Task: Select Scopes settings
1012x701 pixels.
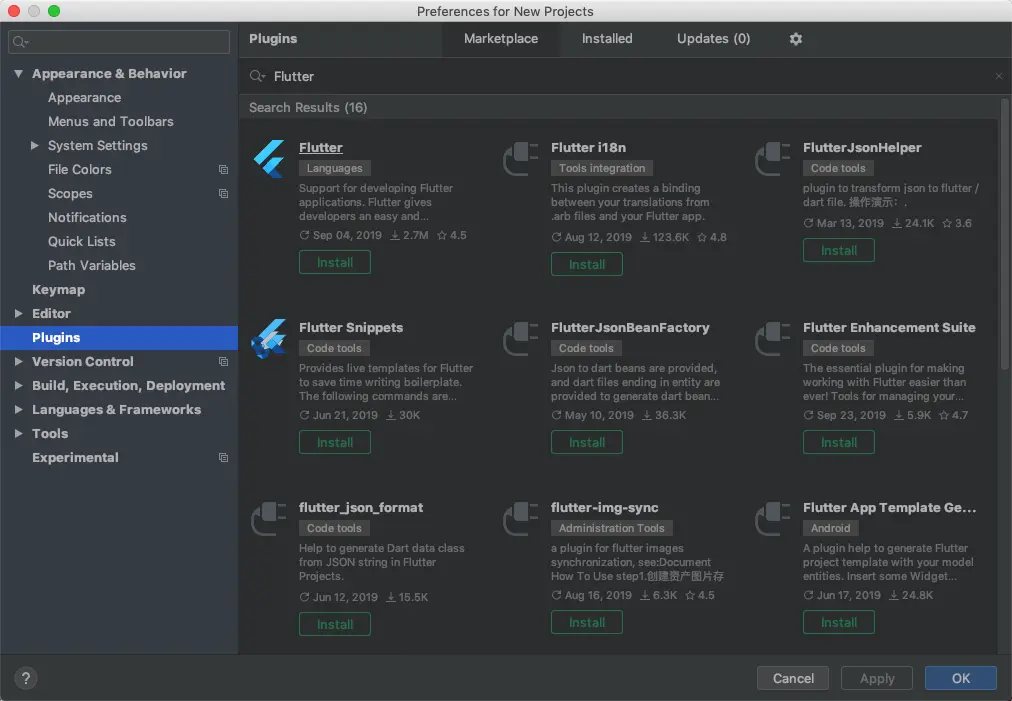Action: 70,194
